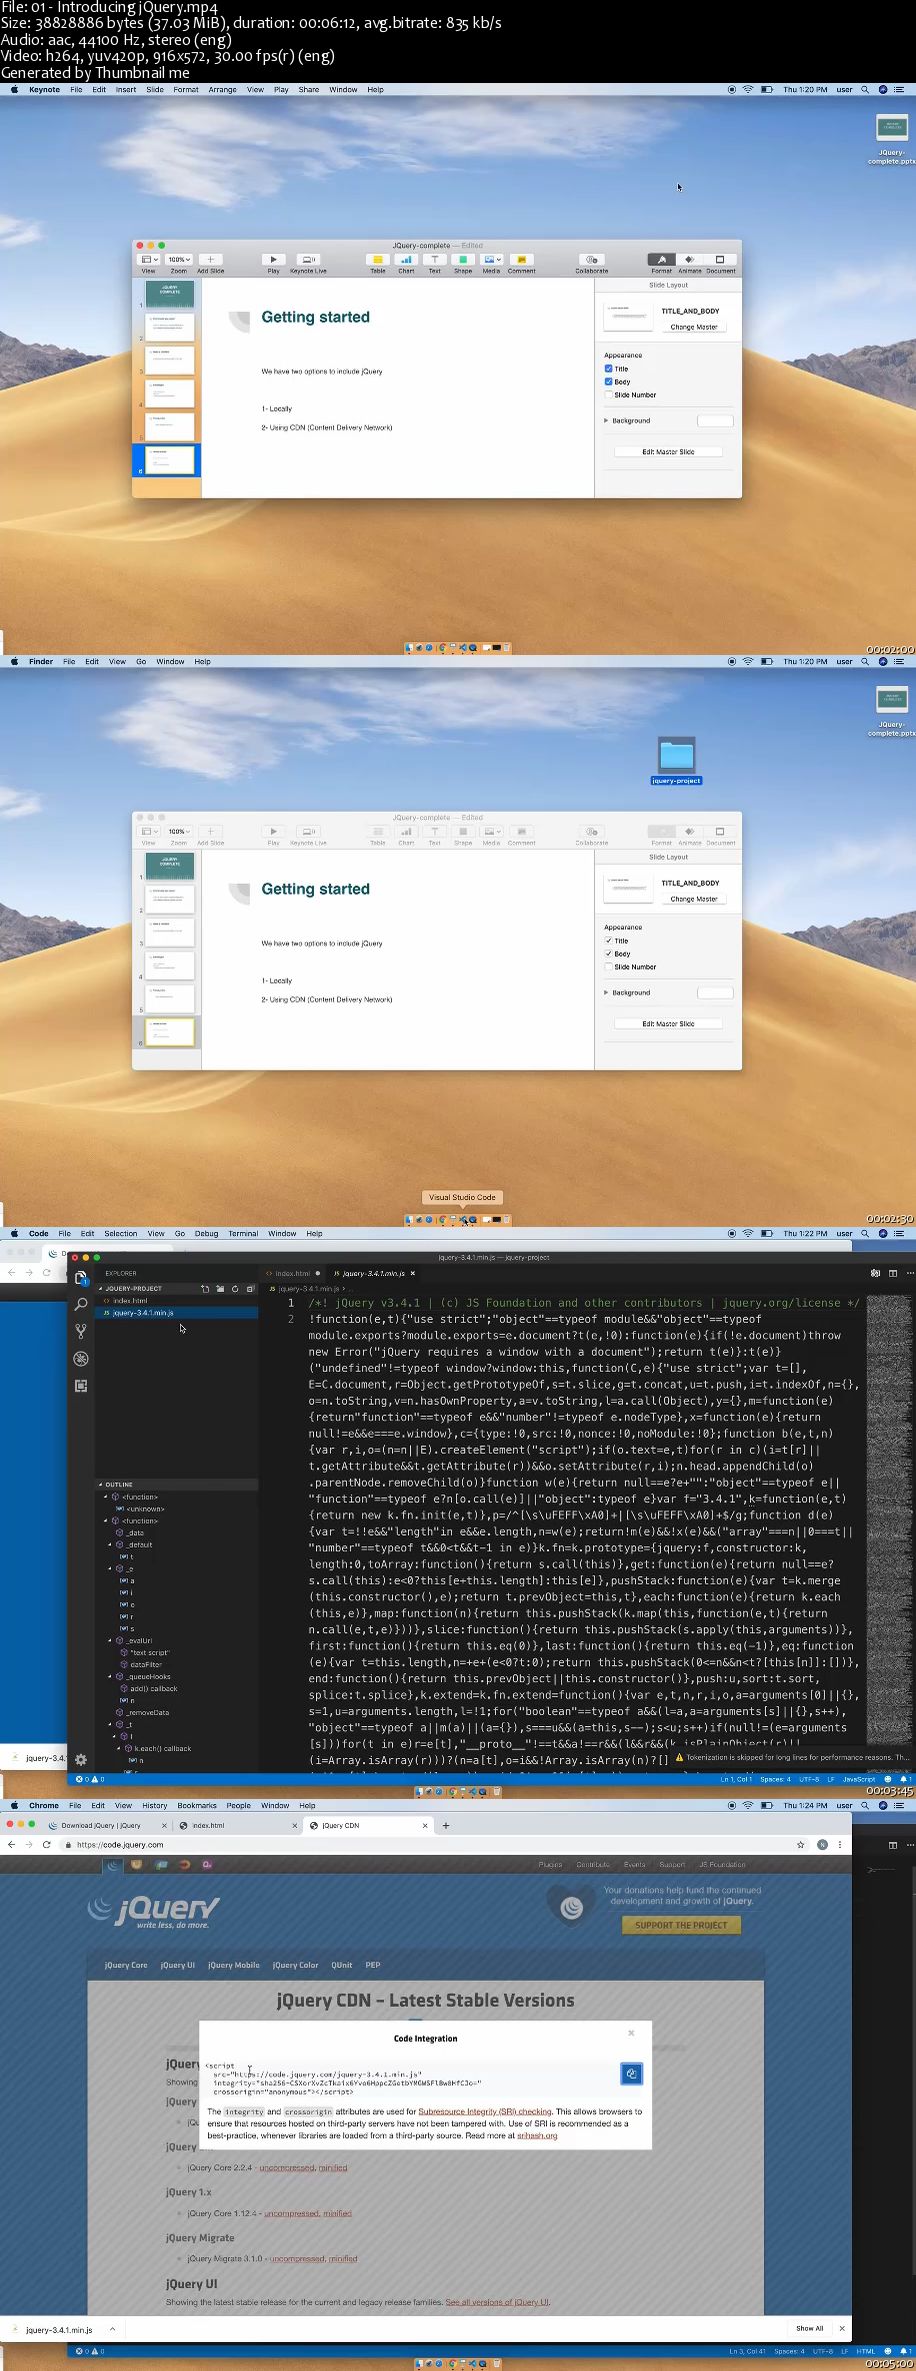Open the View dropdown in active Keynote toolbar

coord(148,260)
